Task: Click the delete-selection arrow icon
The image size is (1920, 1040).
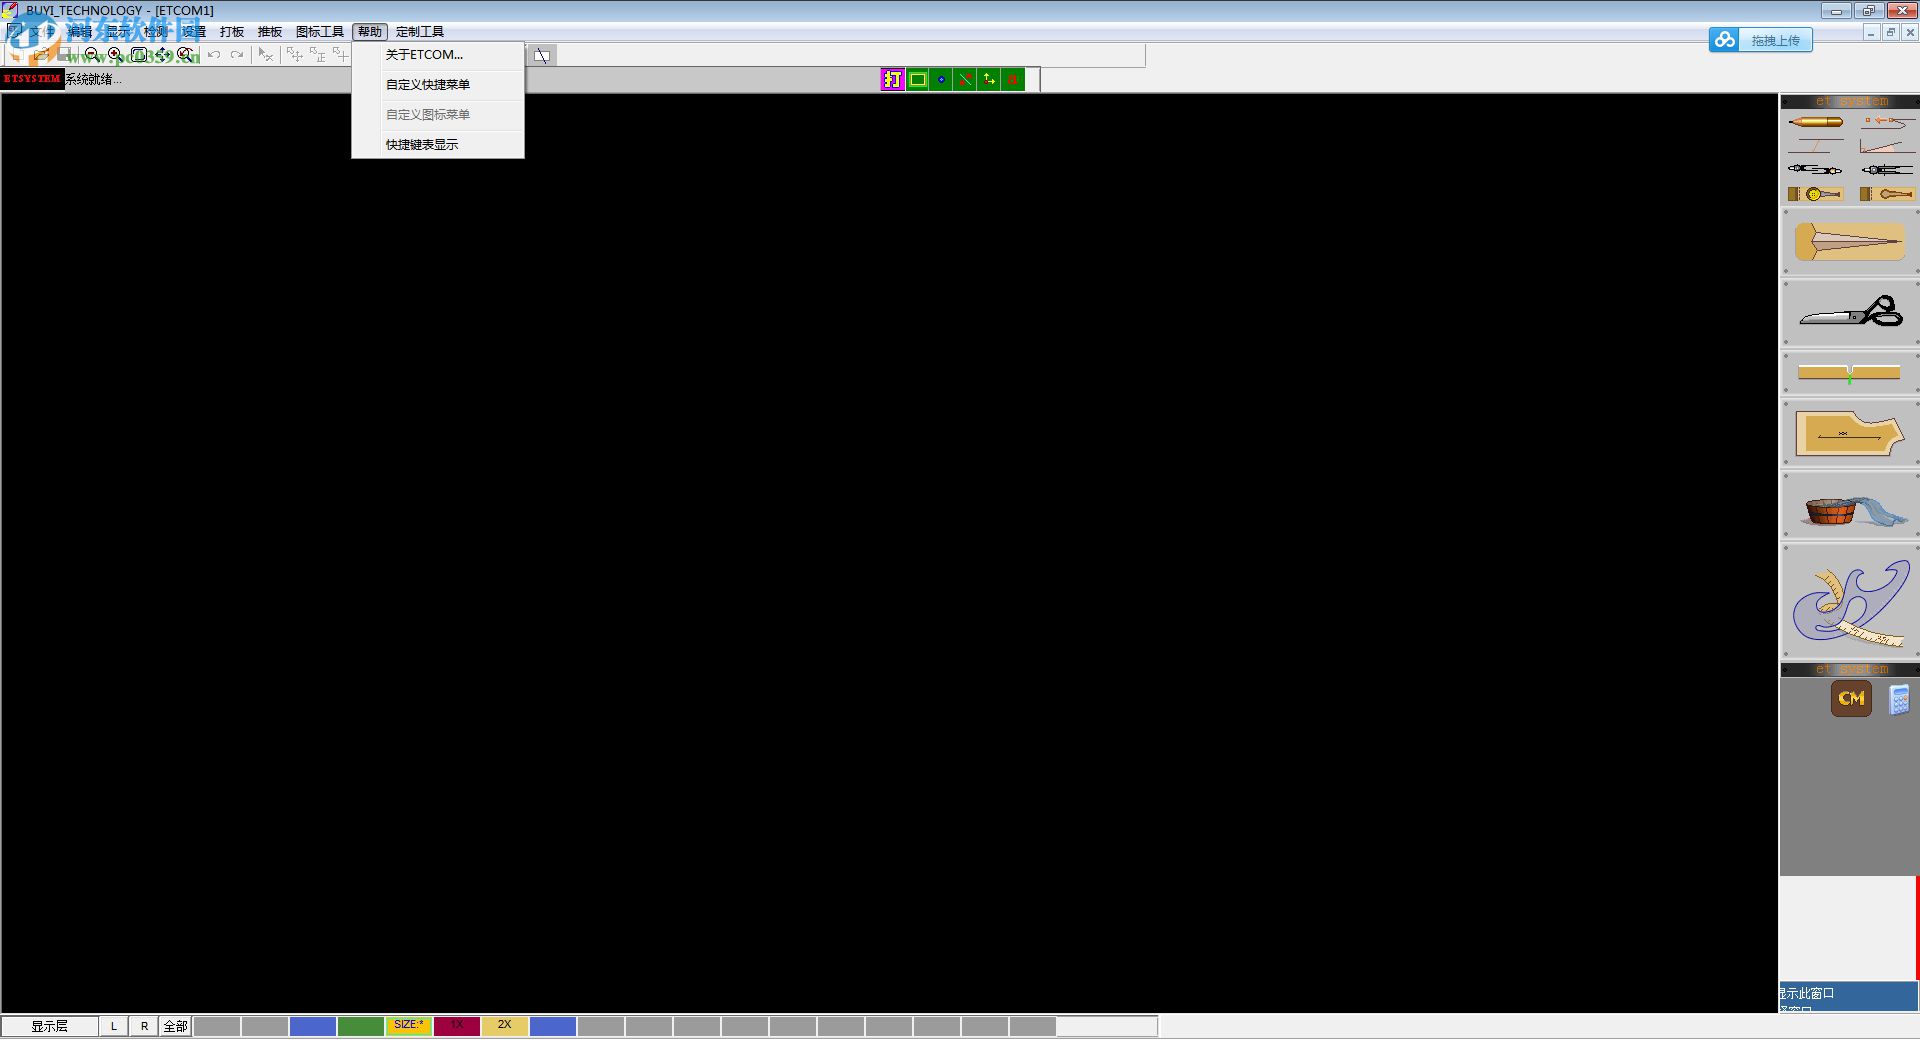Action: tap(265, 55)
